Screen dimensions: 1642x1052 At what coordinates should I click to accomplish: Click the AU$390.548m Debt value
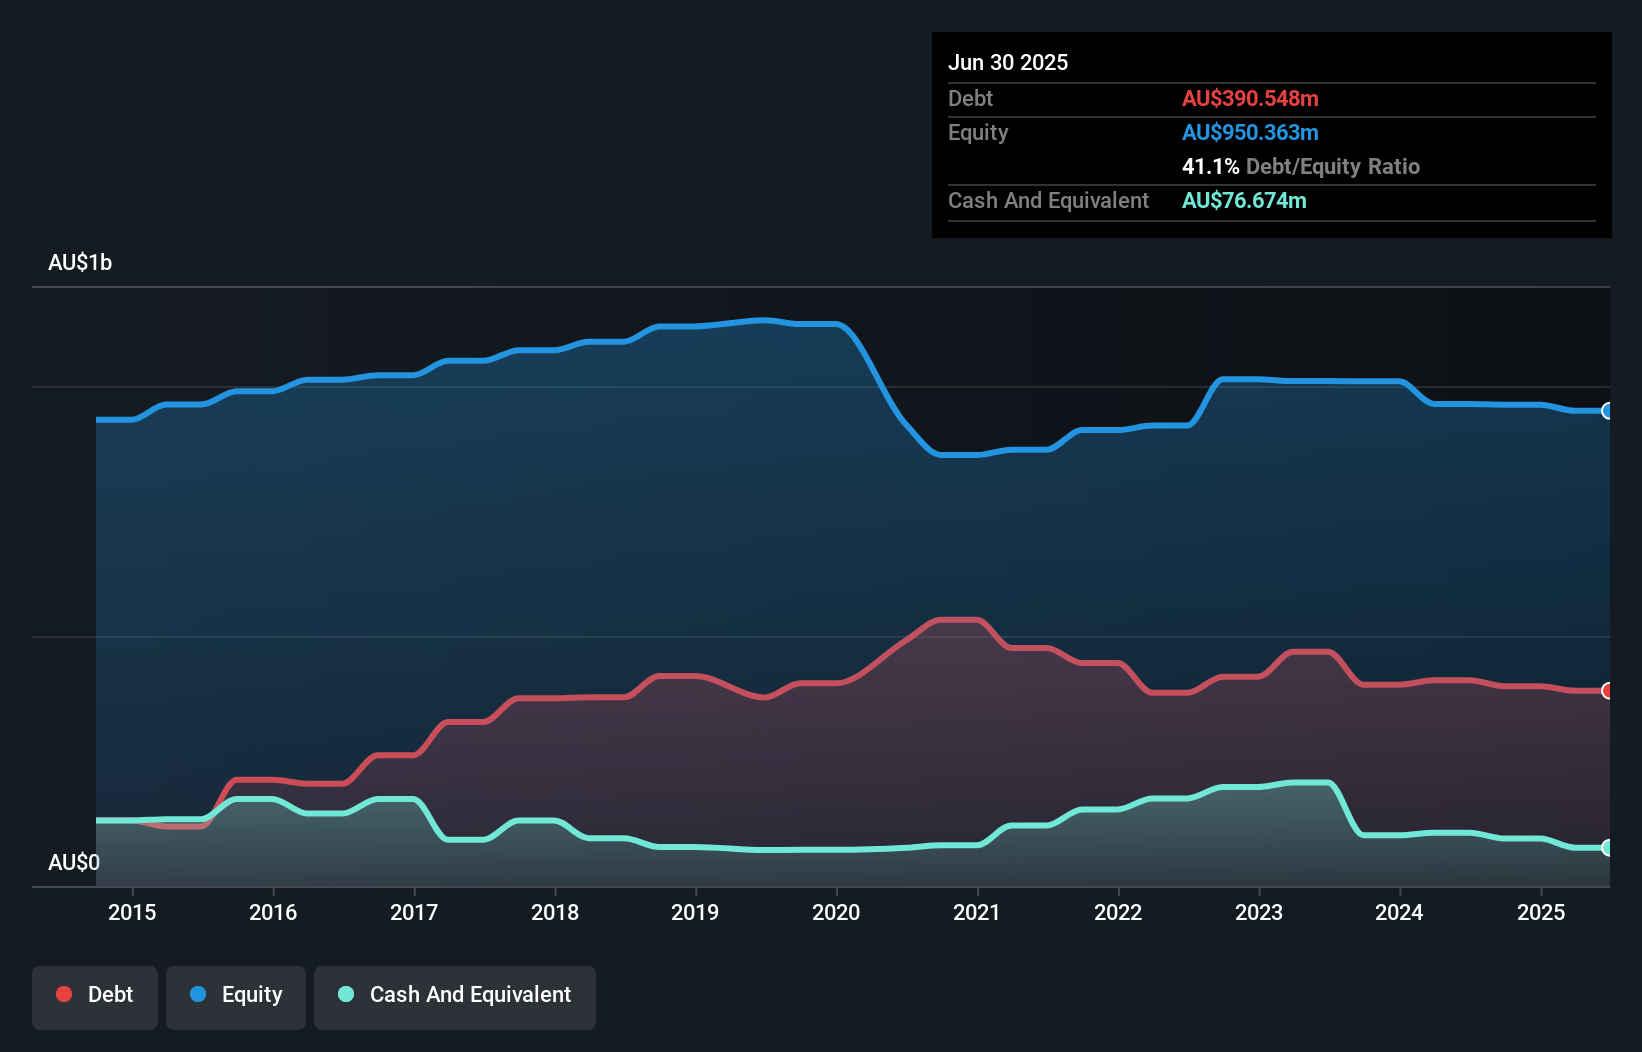[1250, 98]
